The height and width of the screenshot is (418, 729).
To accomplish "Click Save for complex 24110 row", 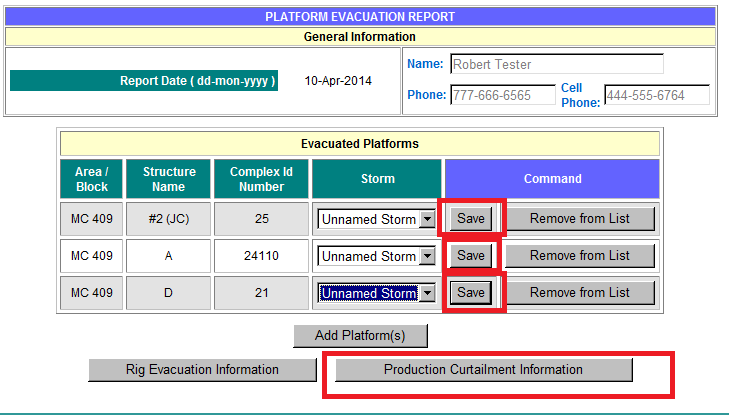I will (x=471, y=255).
